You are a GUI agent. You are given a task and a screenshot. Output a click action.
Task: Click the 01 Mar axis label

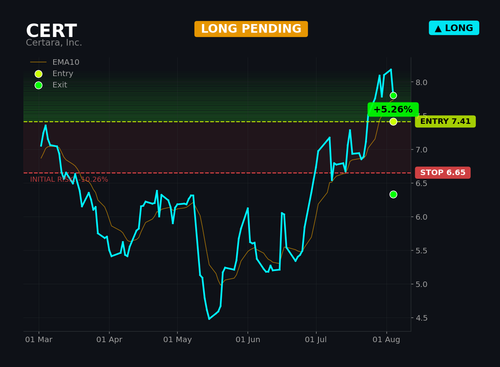point(39,340)
